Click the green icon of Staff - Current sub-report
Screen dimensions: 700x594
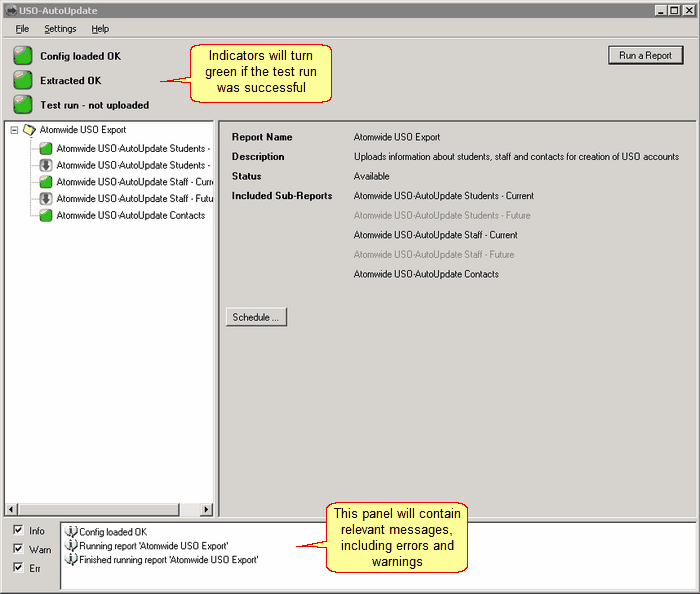pos(46,182)
